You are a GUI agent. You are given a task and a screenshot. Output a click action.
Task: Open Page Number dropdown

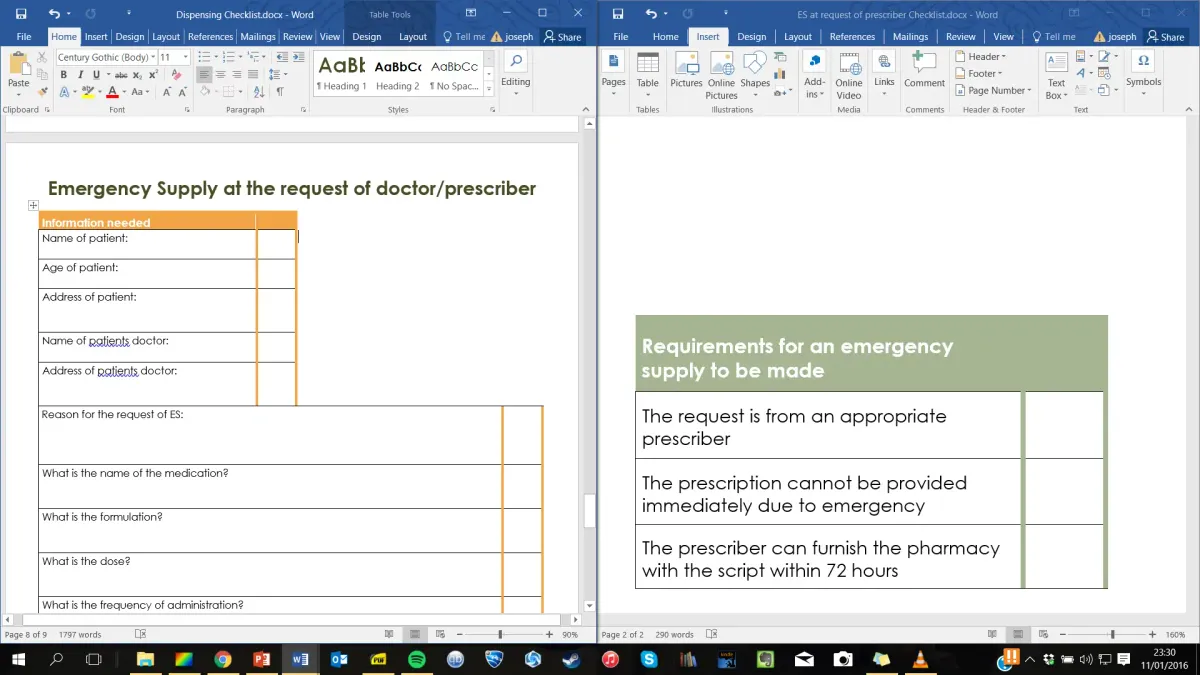(993, 90)
